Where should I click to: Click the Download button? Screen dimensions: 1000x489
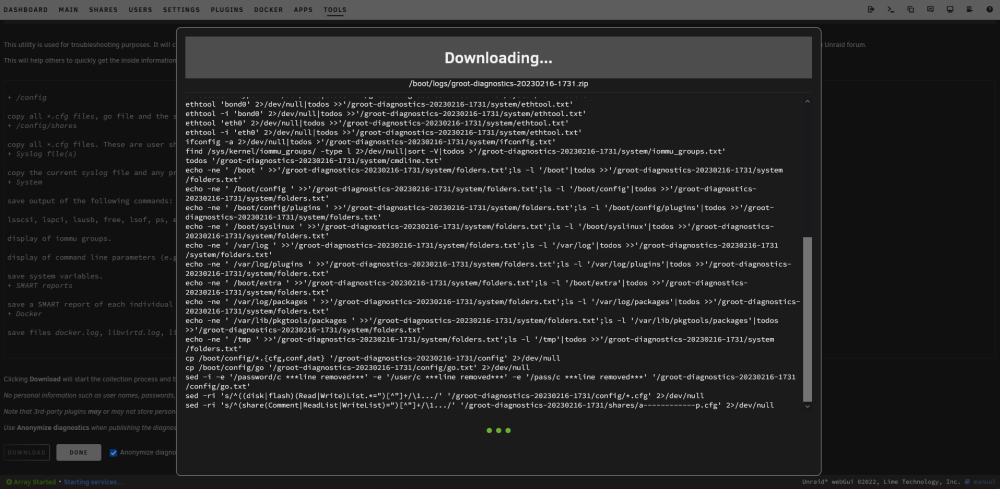click(x=27, y=453)
